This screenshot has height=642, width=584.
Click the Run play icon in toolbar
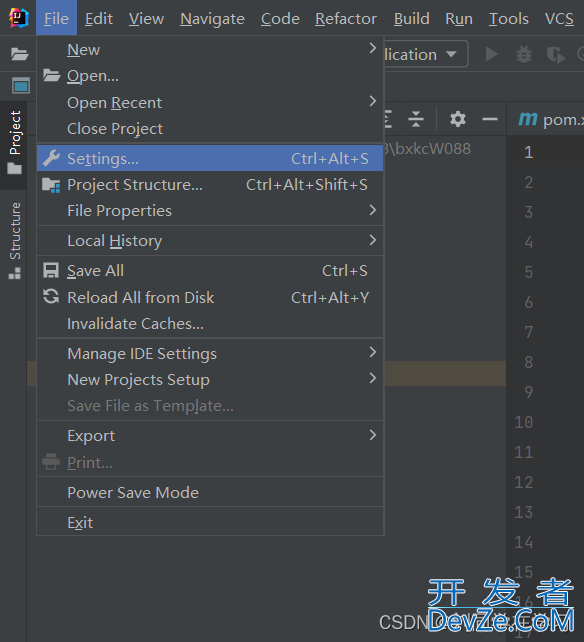point(491,54)
